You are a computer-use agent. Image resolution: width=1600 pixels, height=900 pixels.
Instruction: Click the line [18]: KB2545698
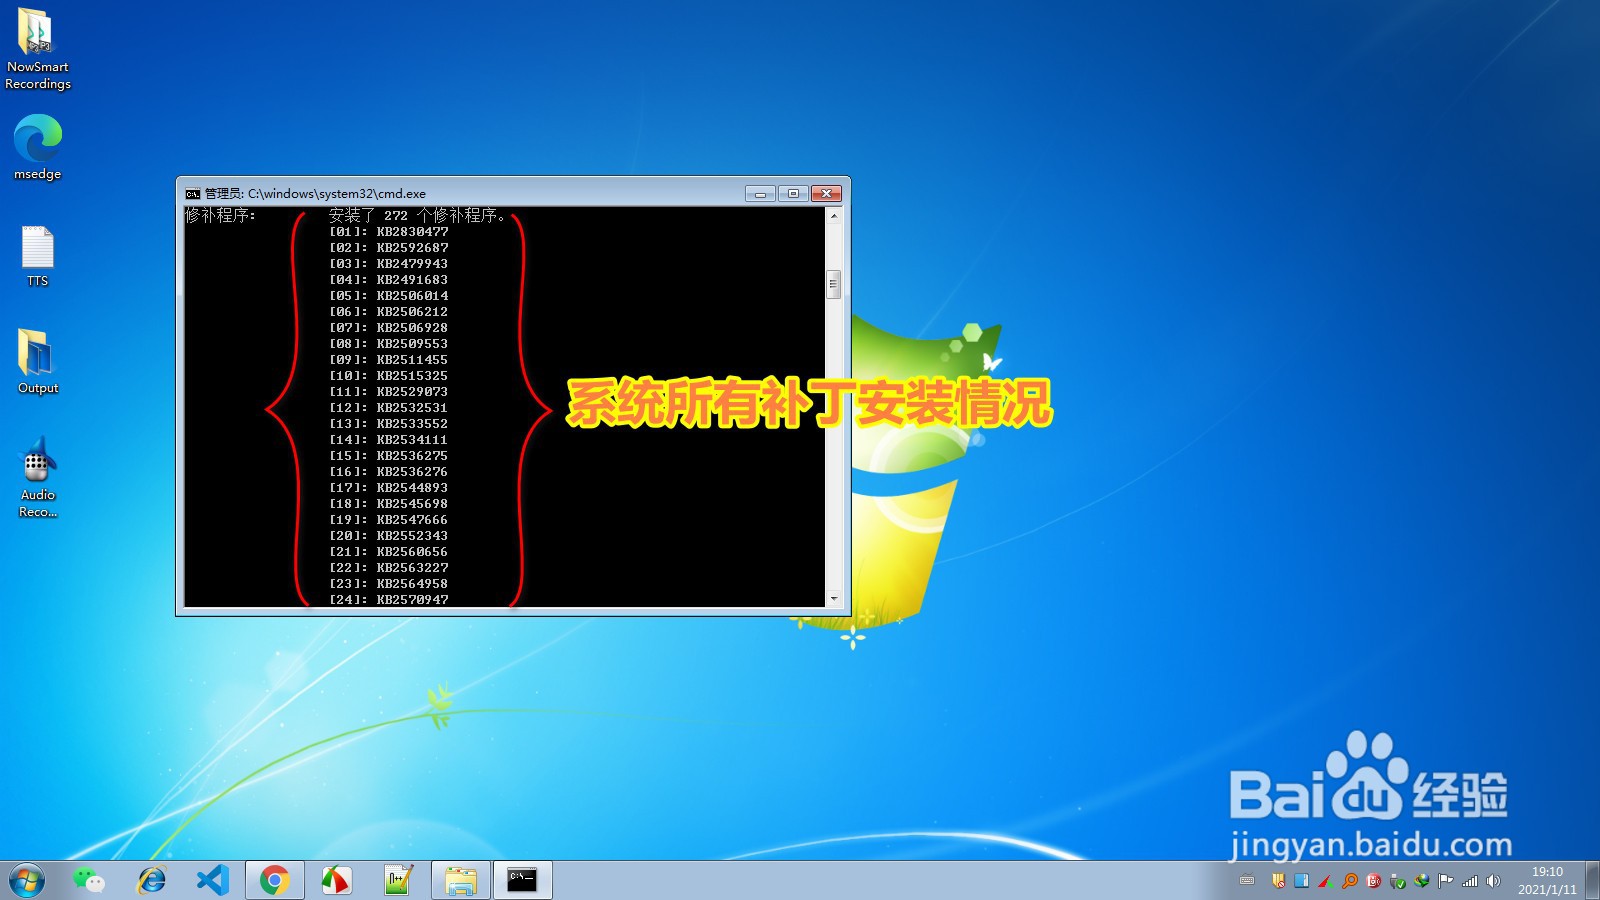(x=389, y=504)
